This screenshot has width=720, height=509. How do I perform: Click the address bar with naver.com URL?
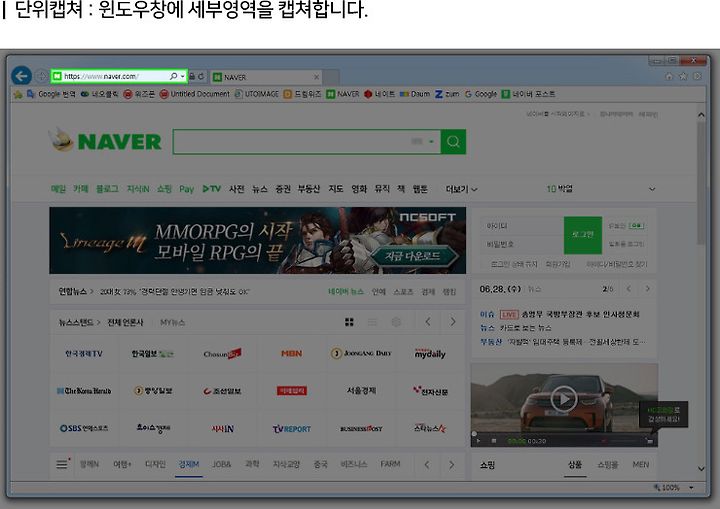[119, 76]
